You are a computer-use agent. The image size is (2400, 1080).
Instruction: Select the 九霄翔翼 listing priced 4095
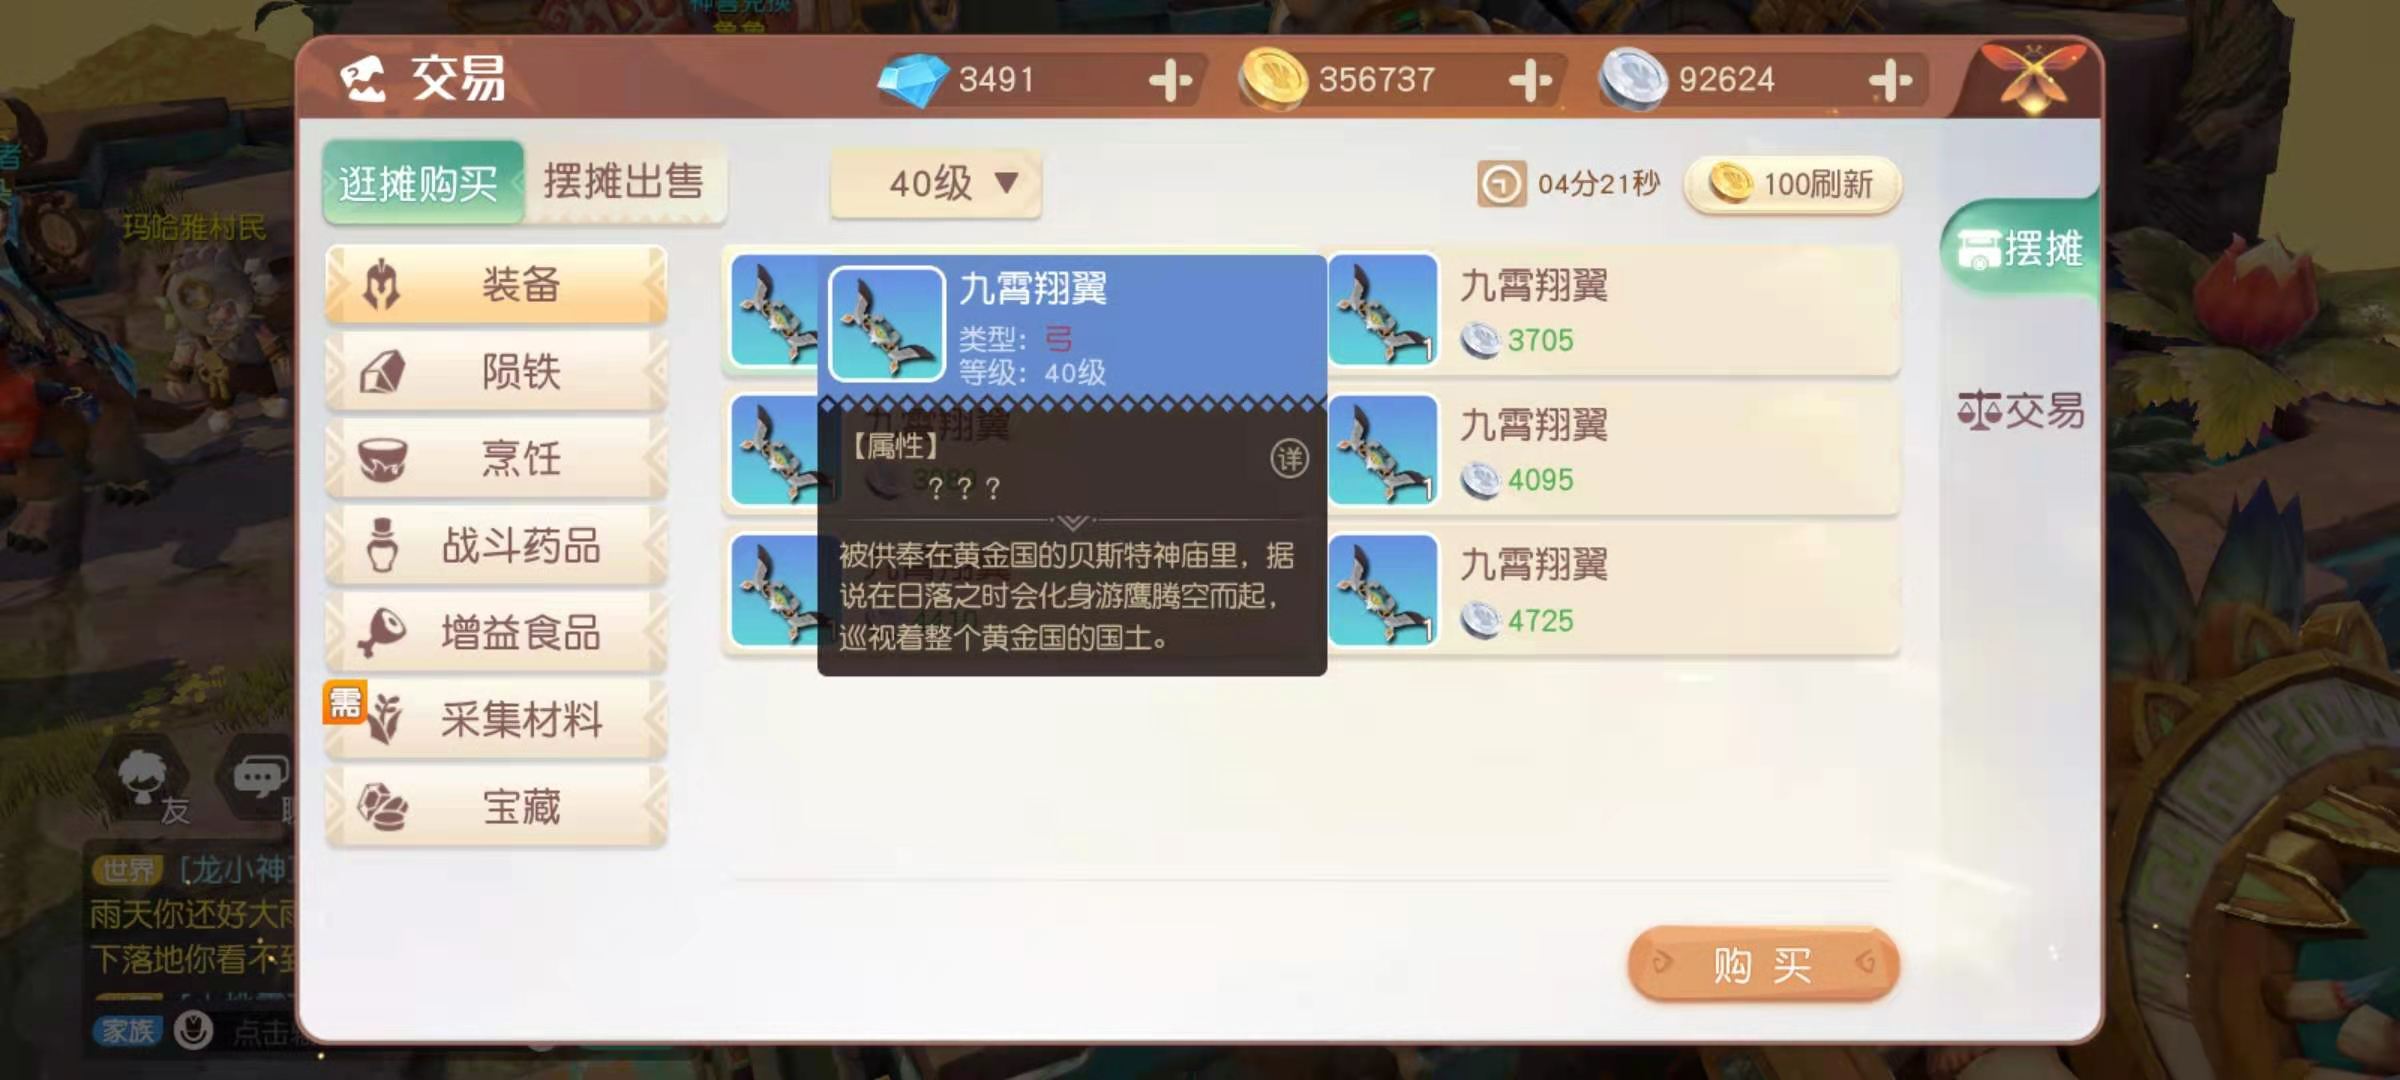[1612, 452]
